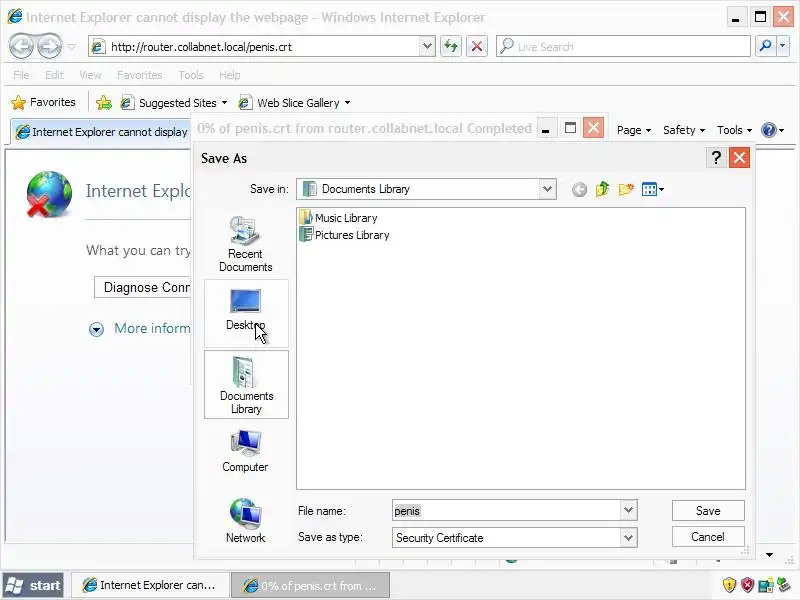Open search provider dropdown arrow
This screenshot has width=800, height=600.
point(783,46)
